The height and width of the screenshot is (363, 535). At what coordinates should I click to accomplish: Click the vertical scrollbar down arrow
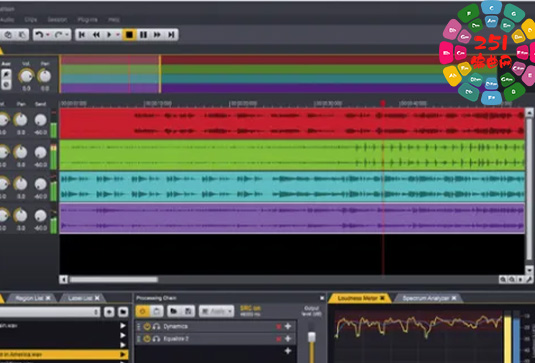click(x=529, y=270)
